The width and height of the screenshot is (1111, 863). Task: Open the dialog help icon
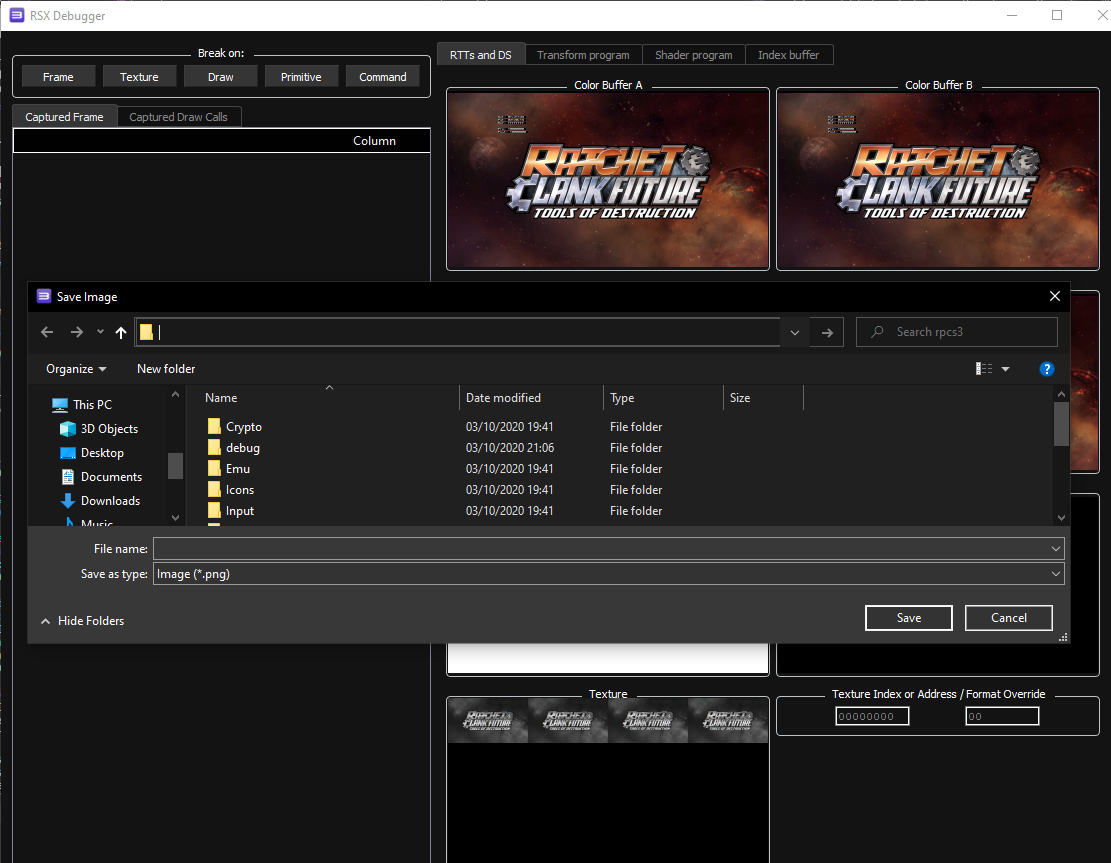click(x=1047, y=368)
